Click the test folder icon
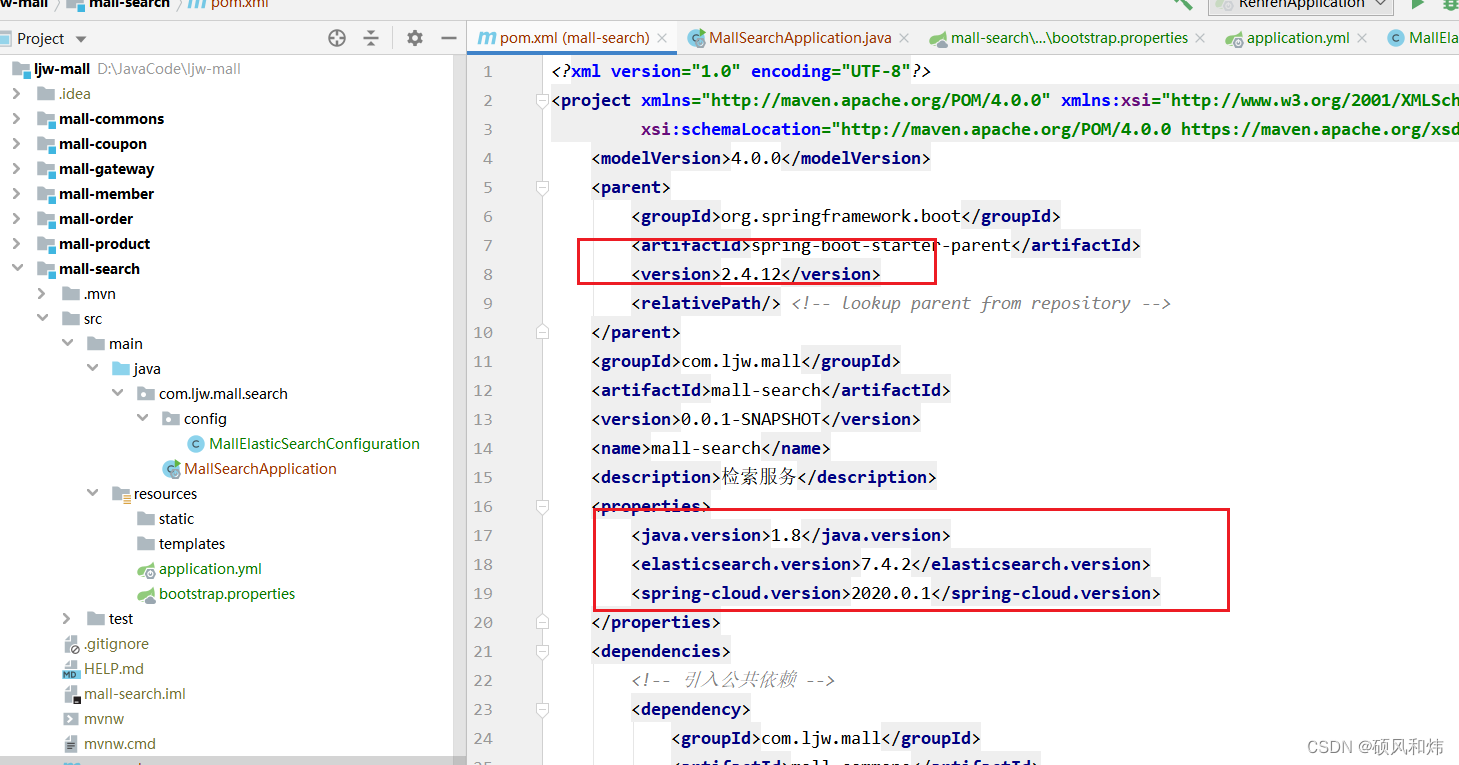Viewport: 1459px width, 765px height. pos(96,619)
